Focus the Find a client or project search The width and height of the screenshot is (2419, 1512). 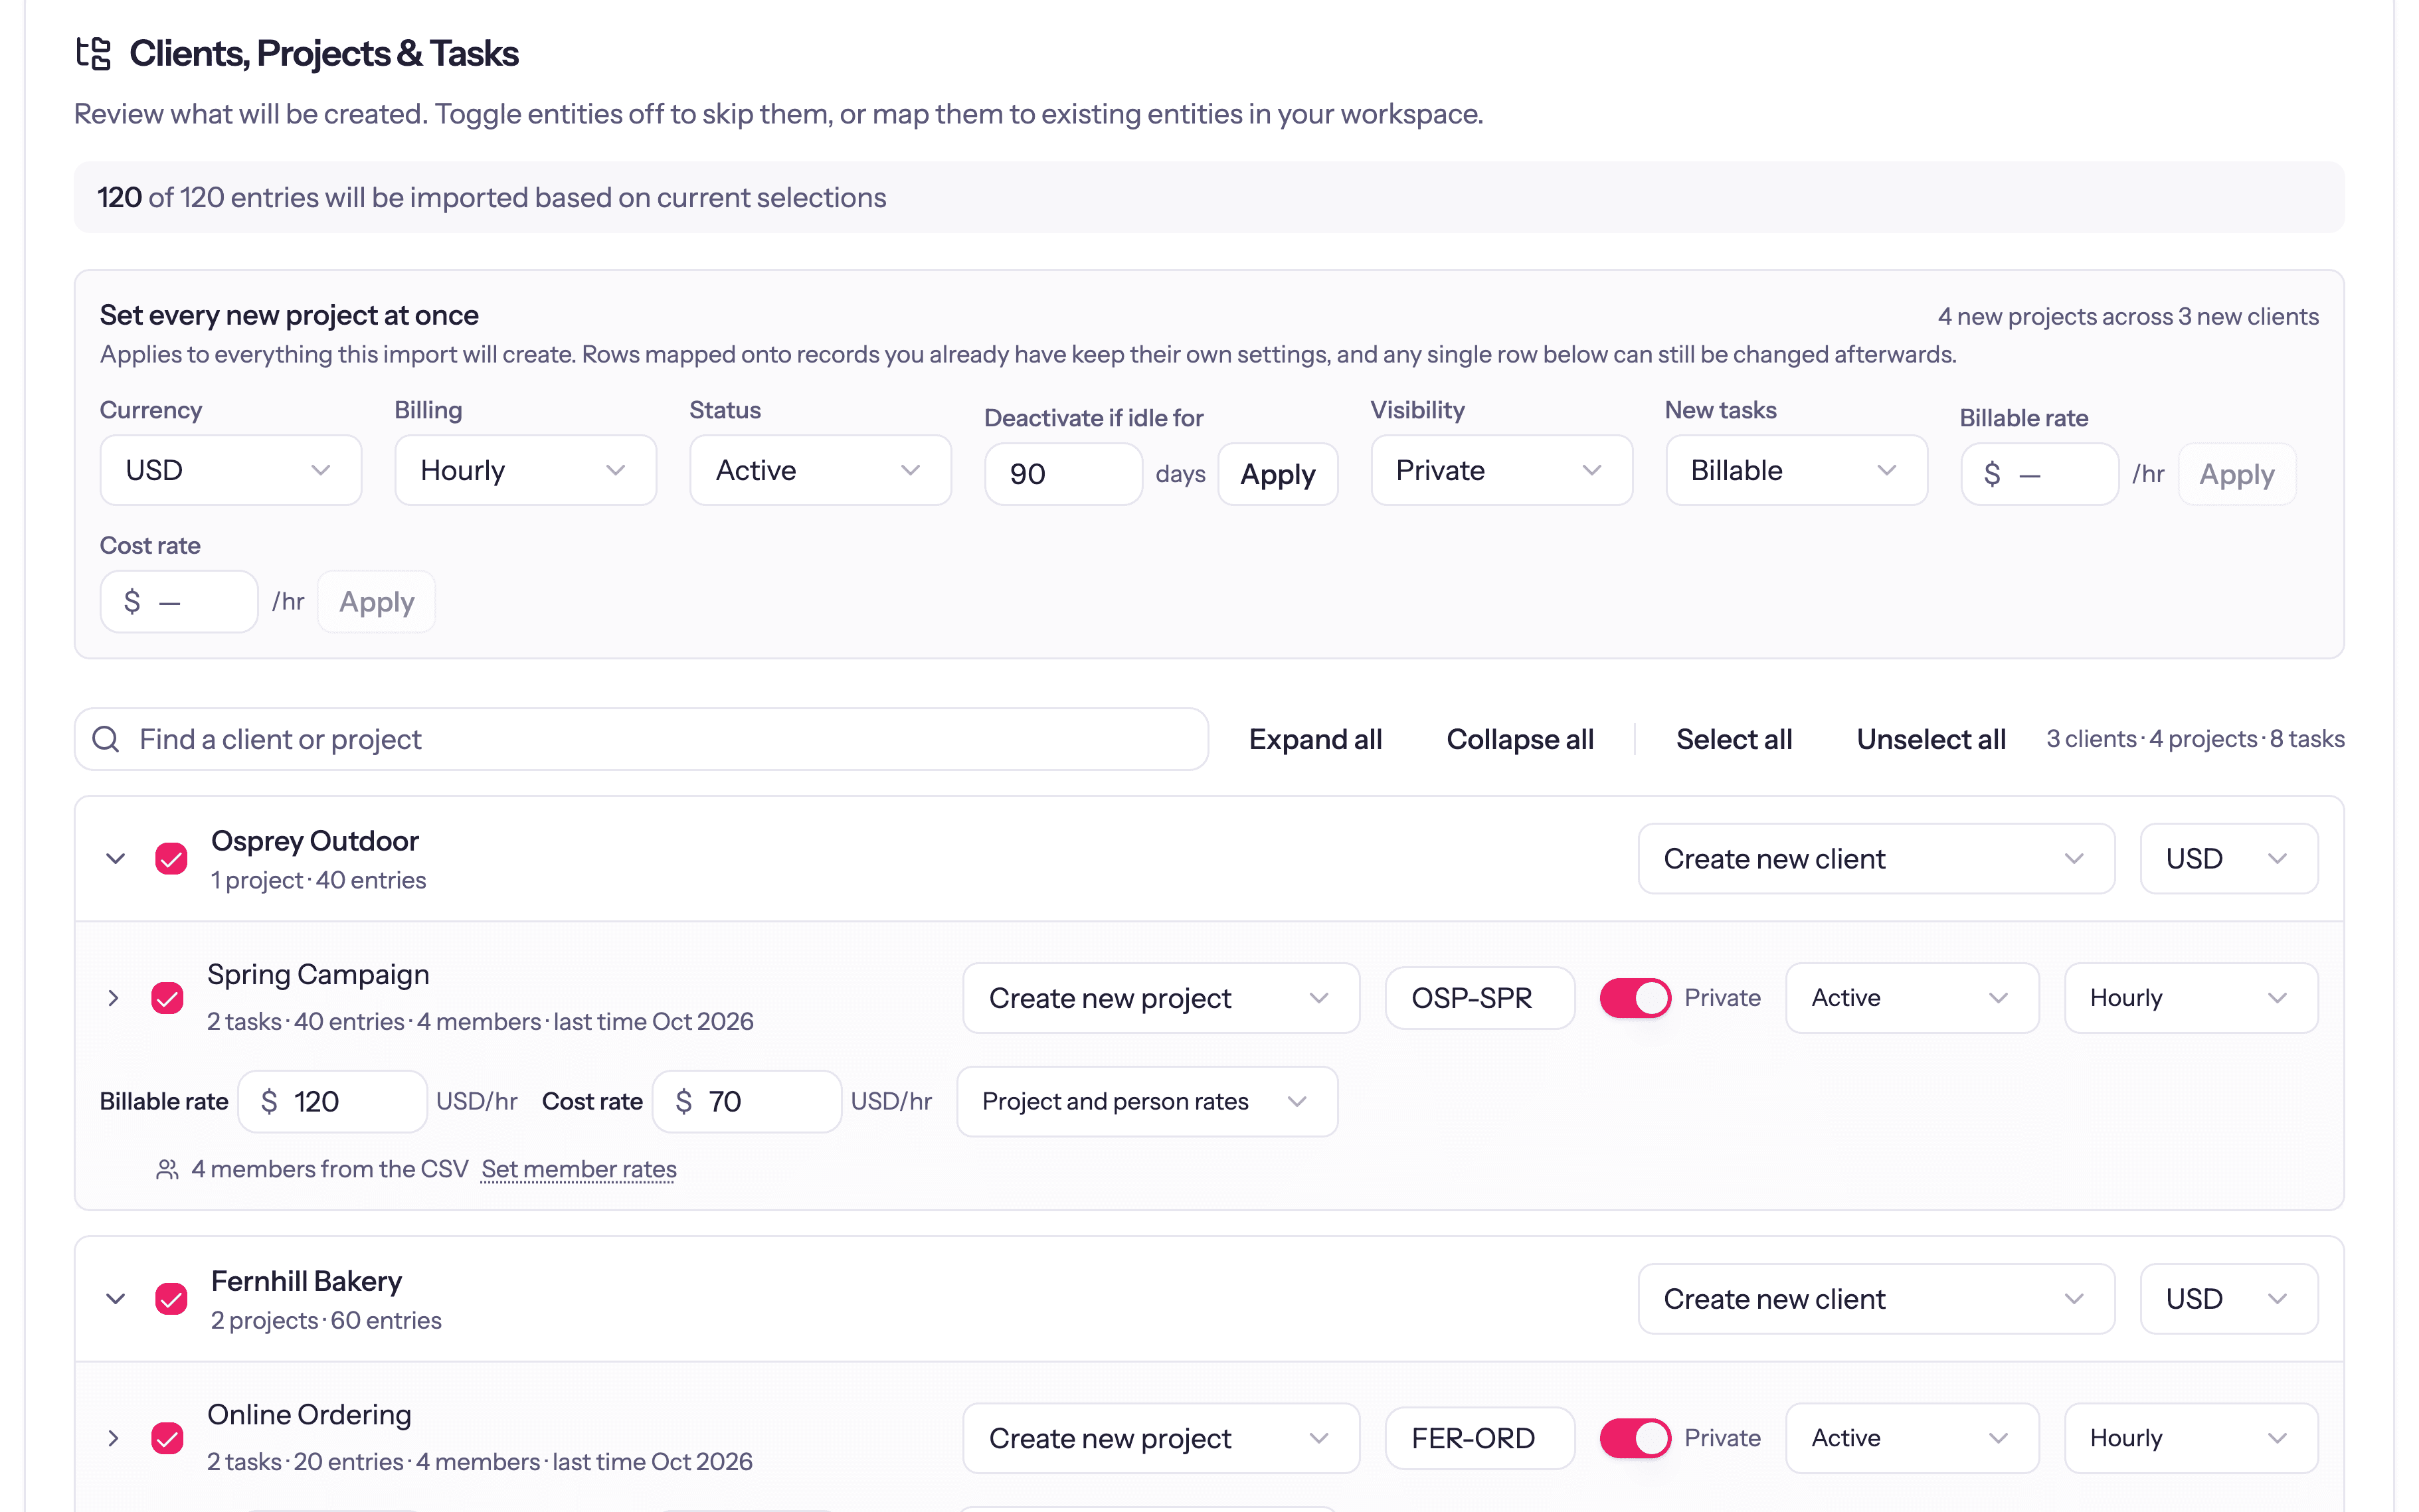(x=641, y=739)
